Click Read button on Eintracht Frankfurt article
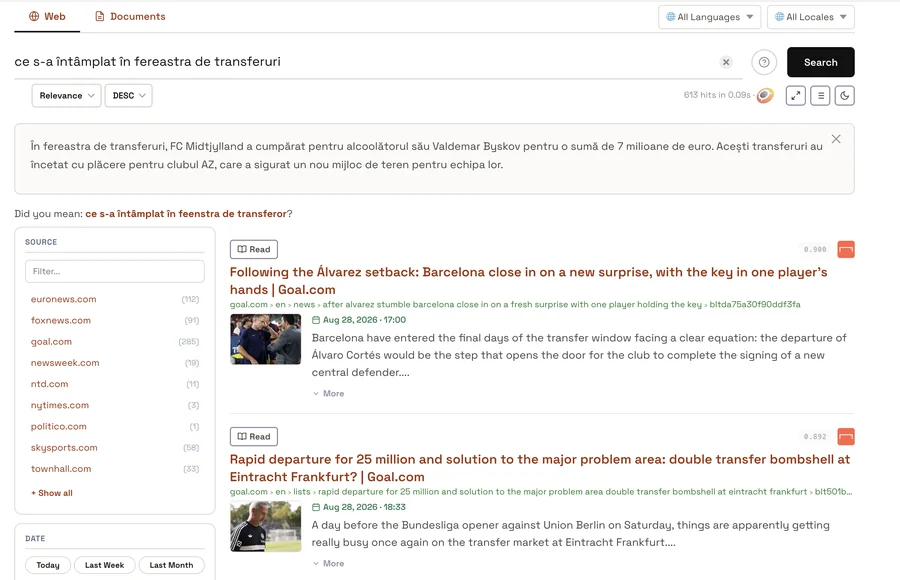This screenshot has height=580, width=900. [254, 436]
